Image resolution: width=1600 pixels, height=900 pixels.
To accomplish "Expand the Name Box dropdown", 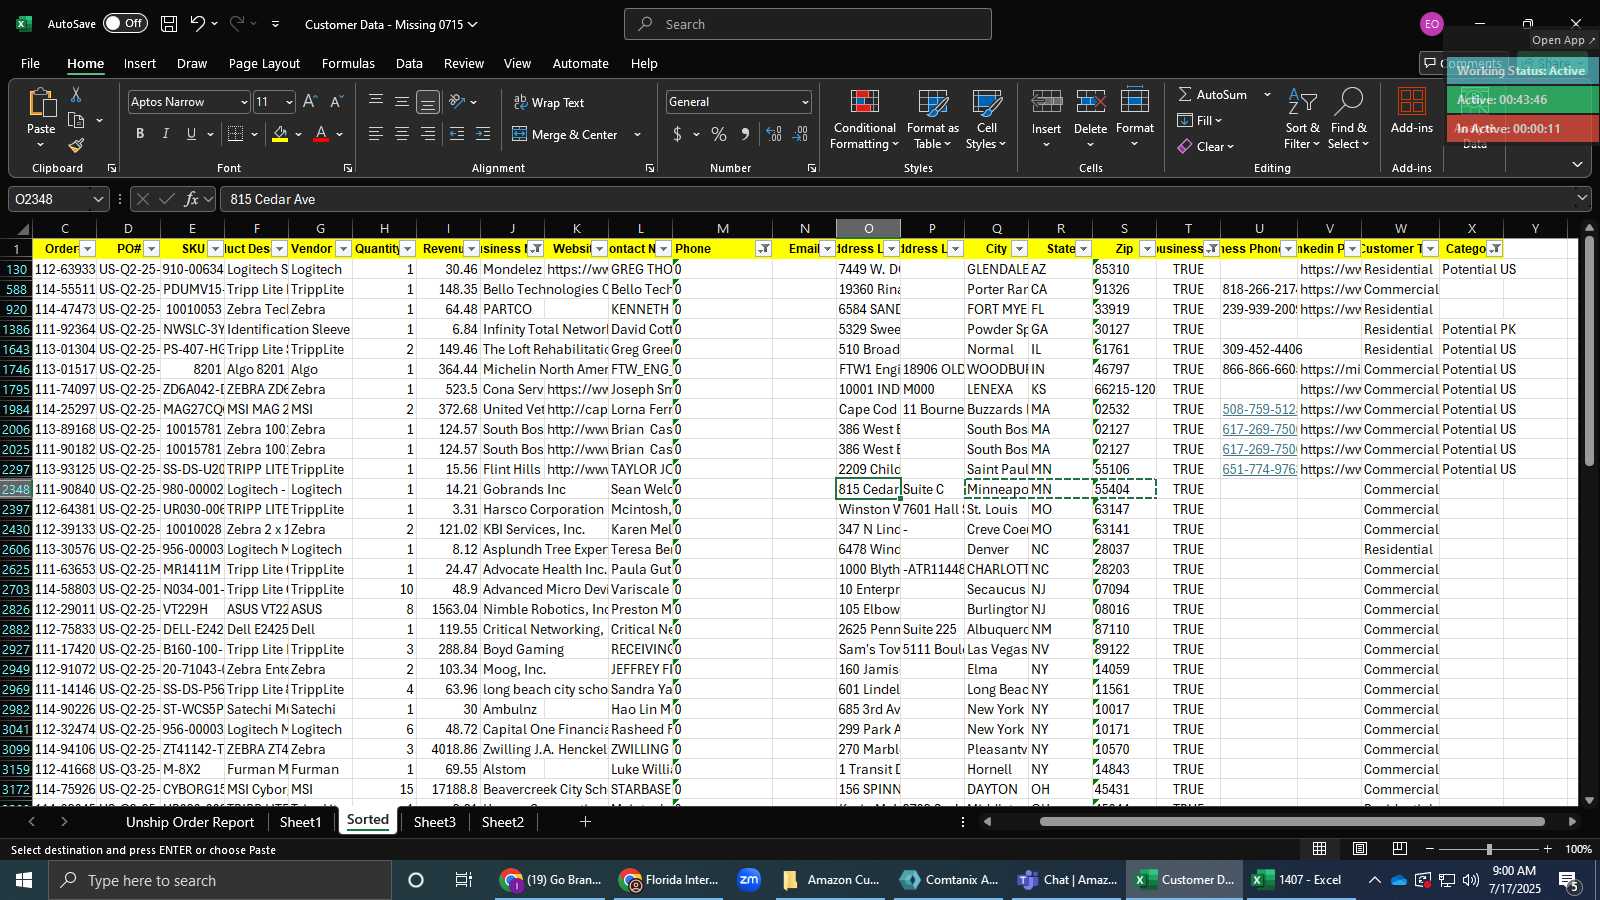I will (x=98, y=199).
